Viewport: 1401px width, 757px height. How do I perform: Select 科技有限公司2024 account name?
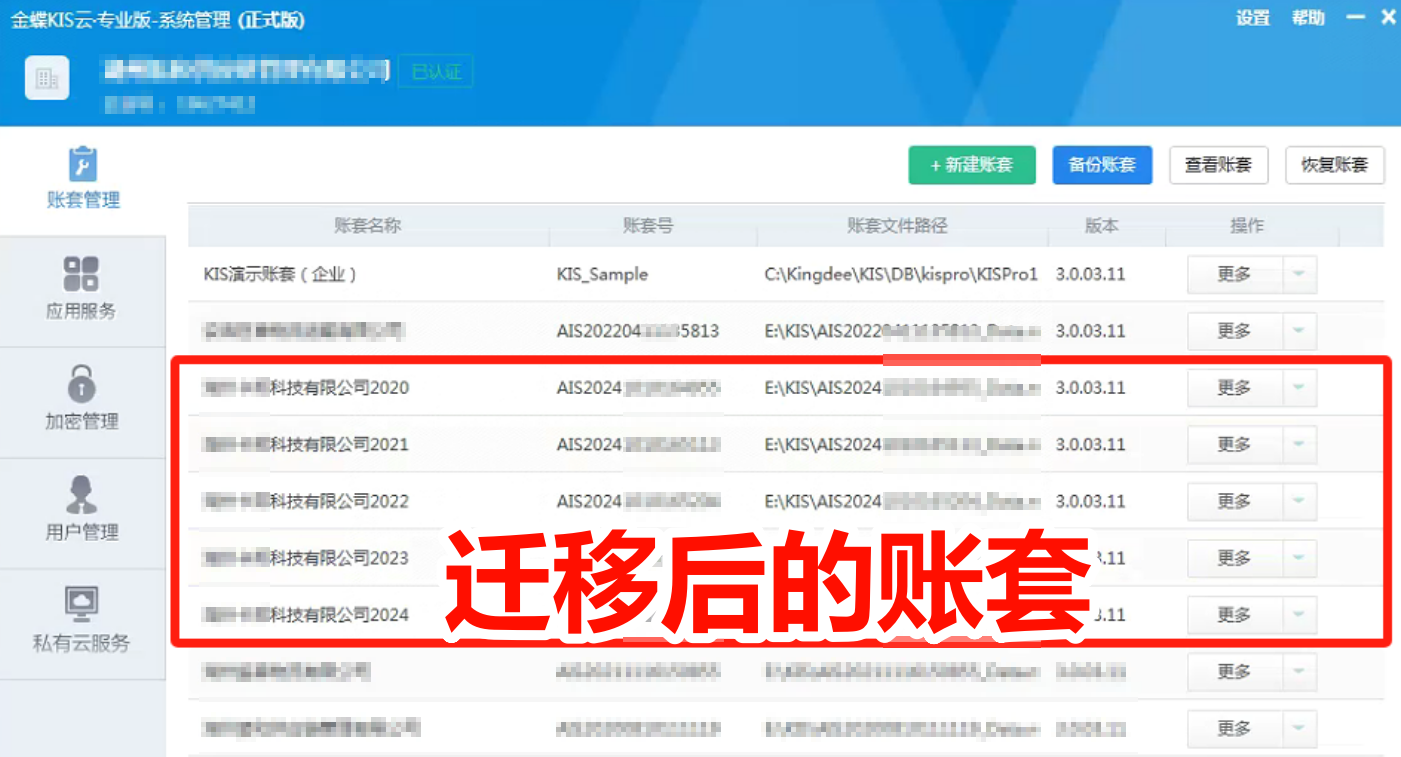(305, 615)
